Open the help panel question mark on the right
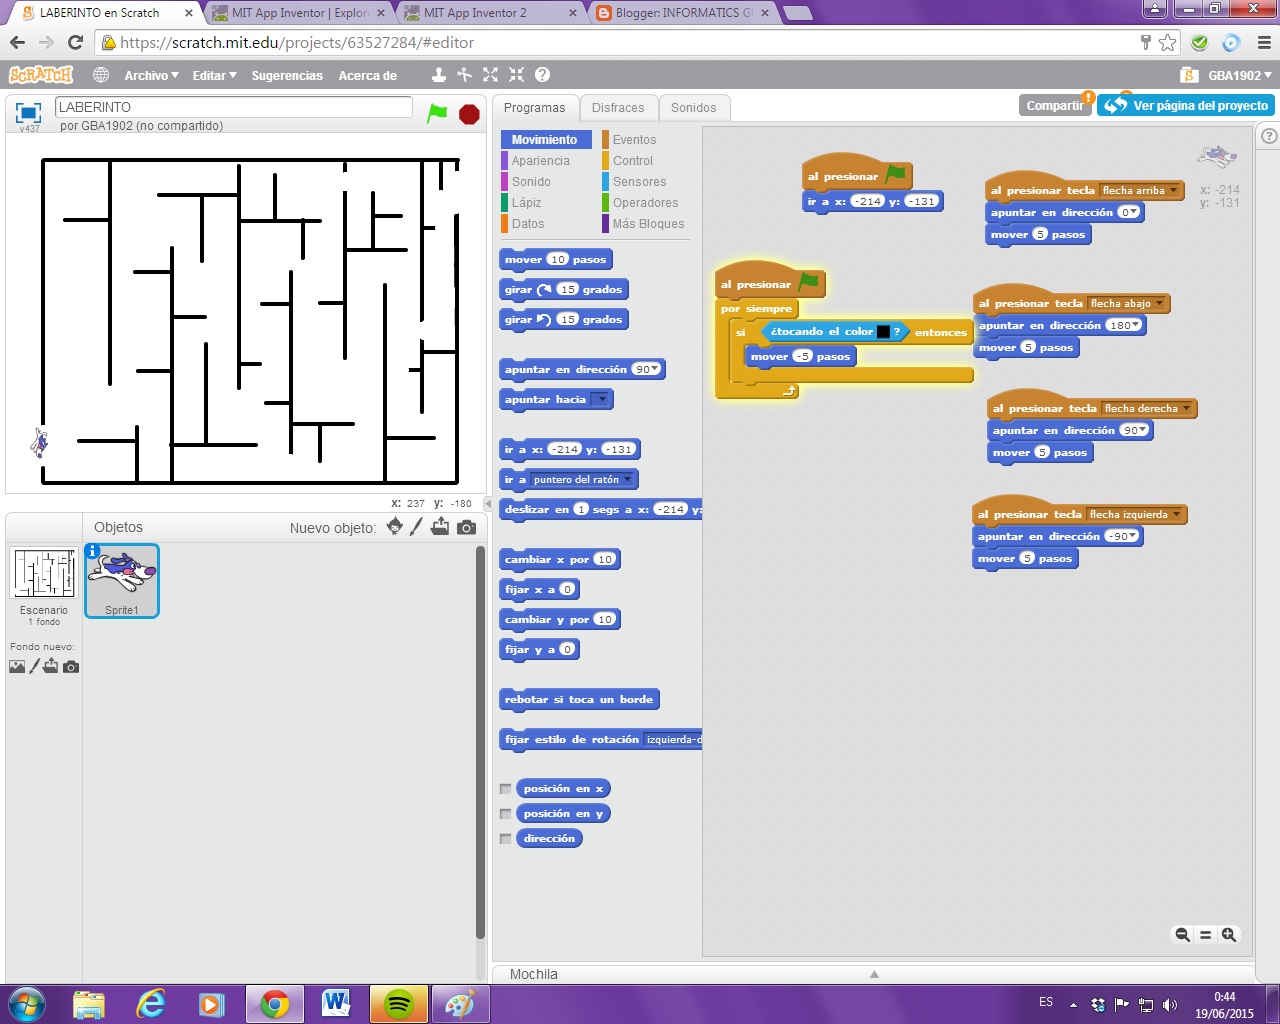 [x=1269, y=136]
